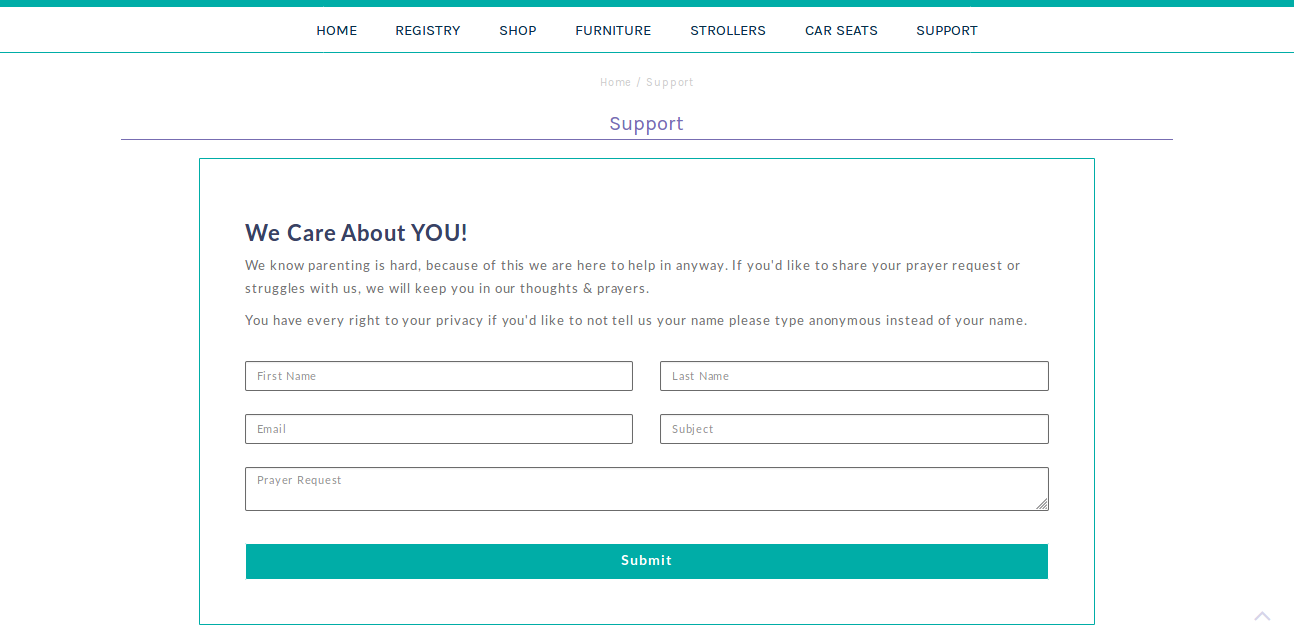The height and width of the screenshot is (644, 1294).
Task: Click the purple Support page title
Action: (x=646, y=123)
